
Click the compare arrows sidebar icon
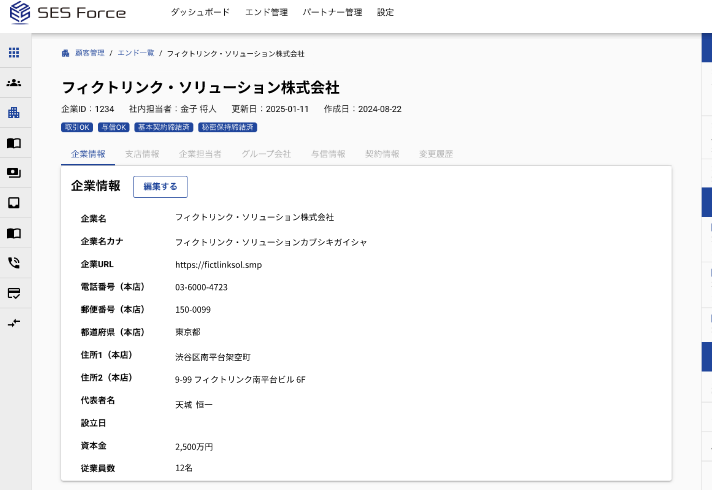pos(14,323)
